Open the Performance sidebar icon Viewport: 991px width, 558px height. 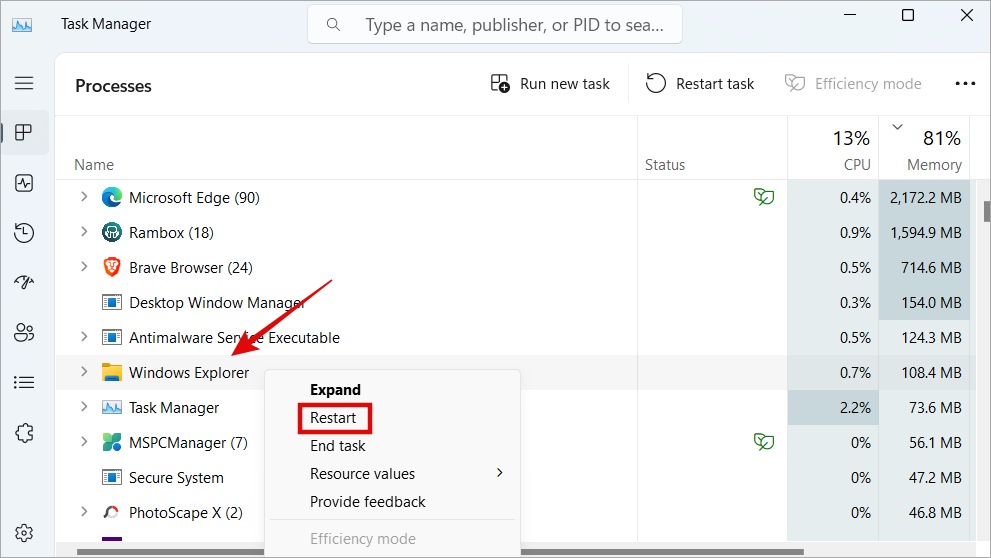tap(24, 183)
